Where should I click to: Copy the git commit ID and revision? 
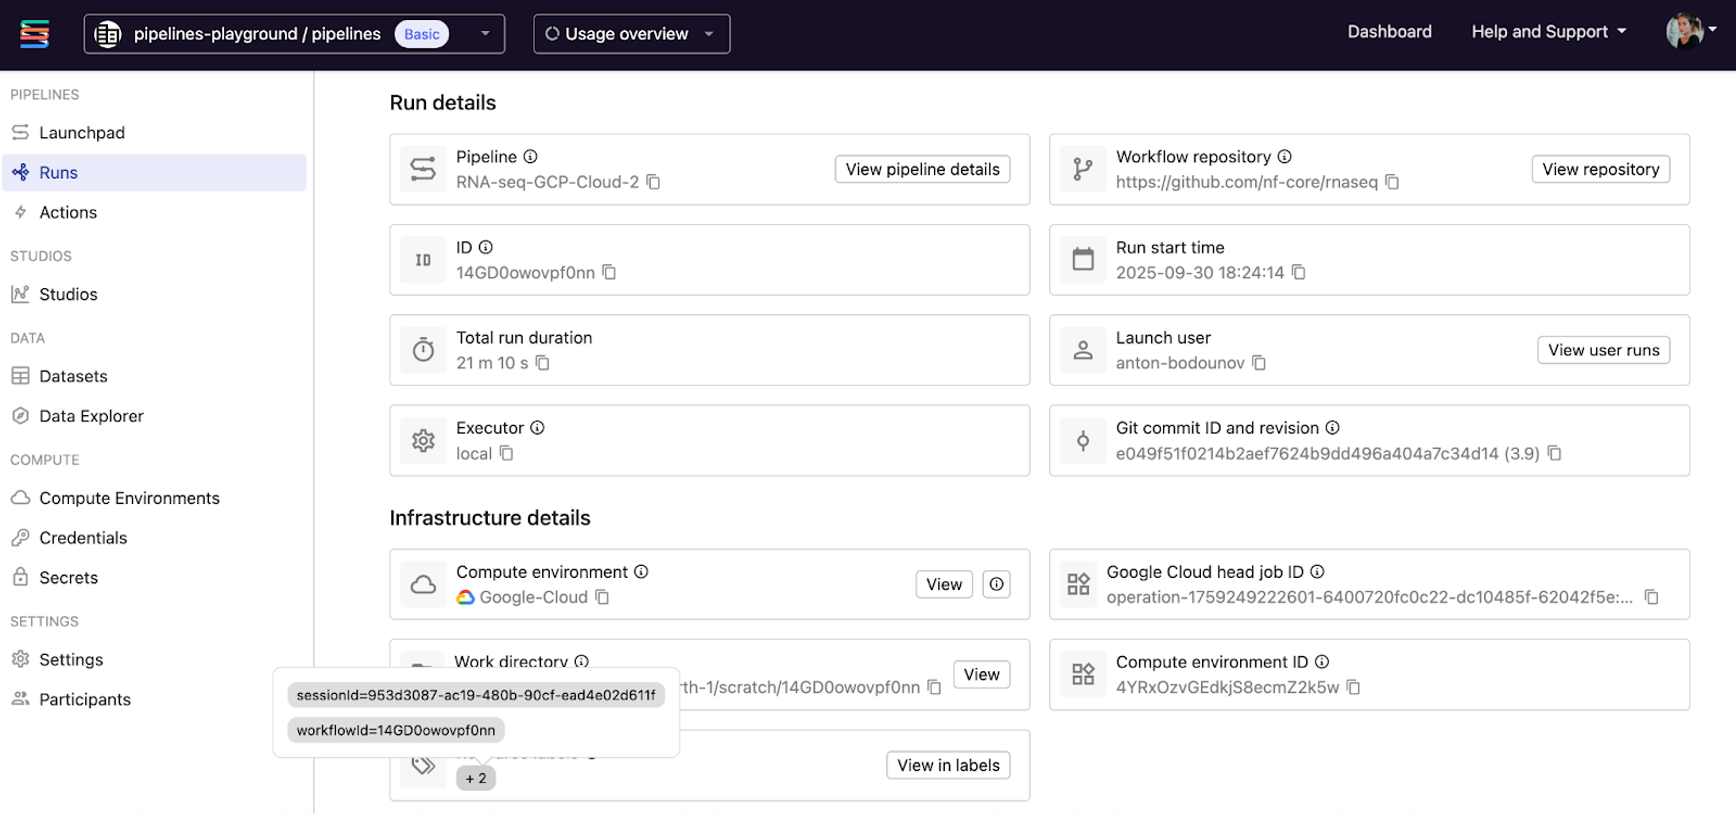[x=1554, y=453]
